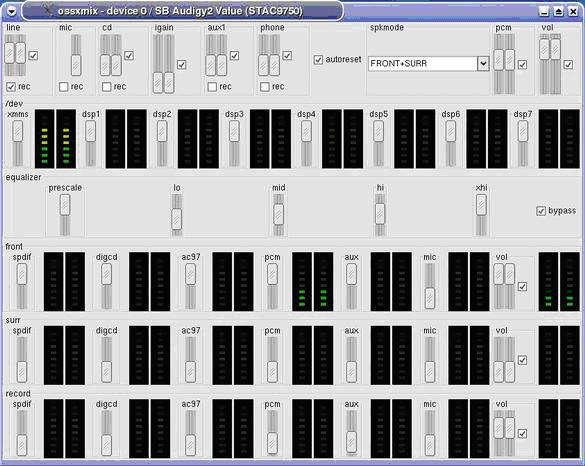This screenshot has height=466, width=585.
Task: Click the equalizer xhi slider handle
Action: point(481,205)
